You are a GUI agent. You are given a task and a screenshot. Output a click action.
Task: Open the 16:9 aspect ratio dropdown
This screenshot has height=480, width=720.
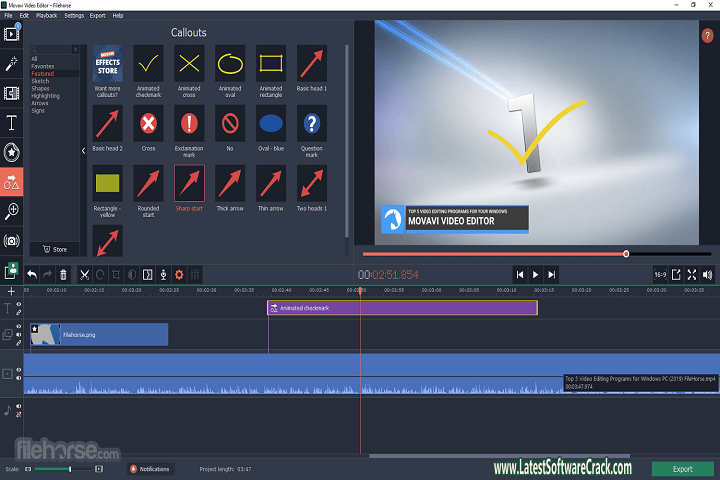pyautogui.click(x=660, y=274)
